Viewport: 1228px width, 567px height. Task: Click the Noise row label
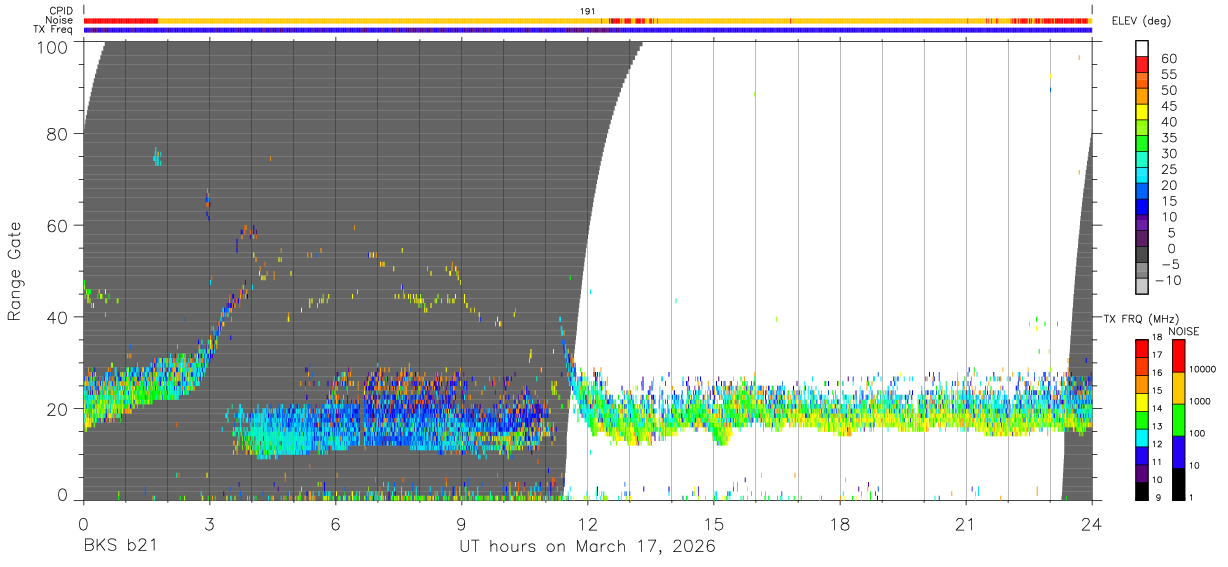[x=59, y=20]
